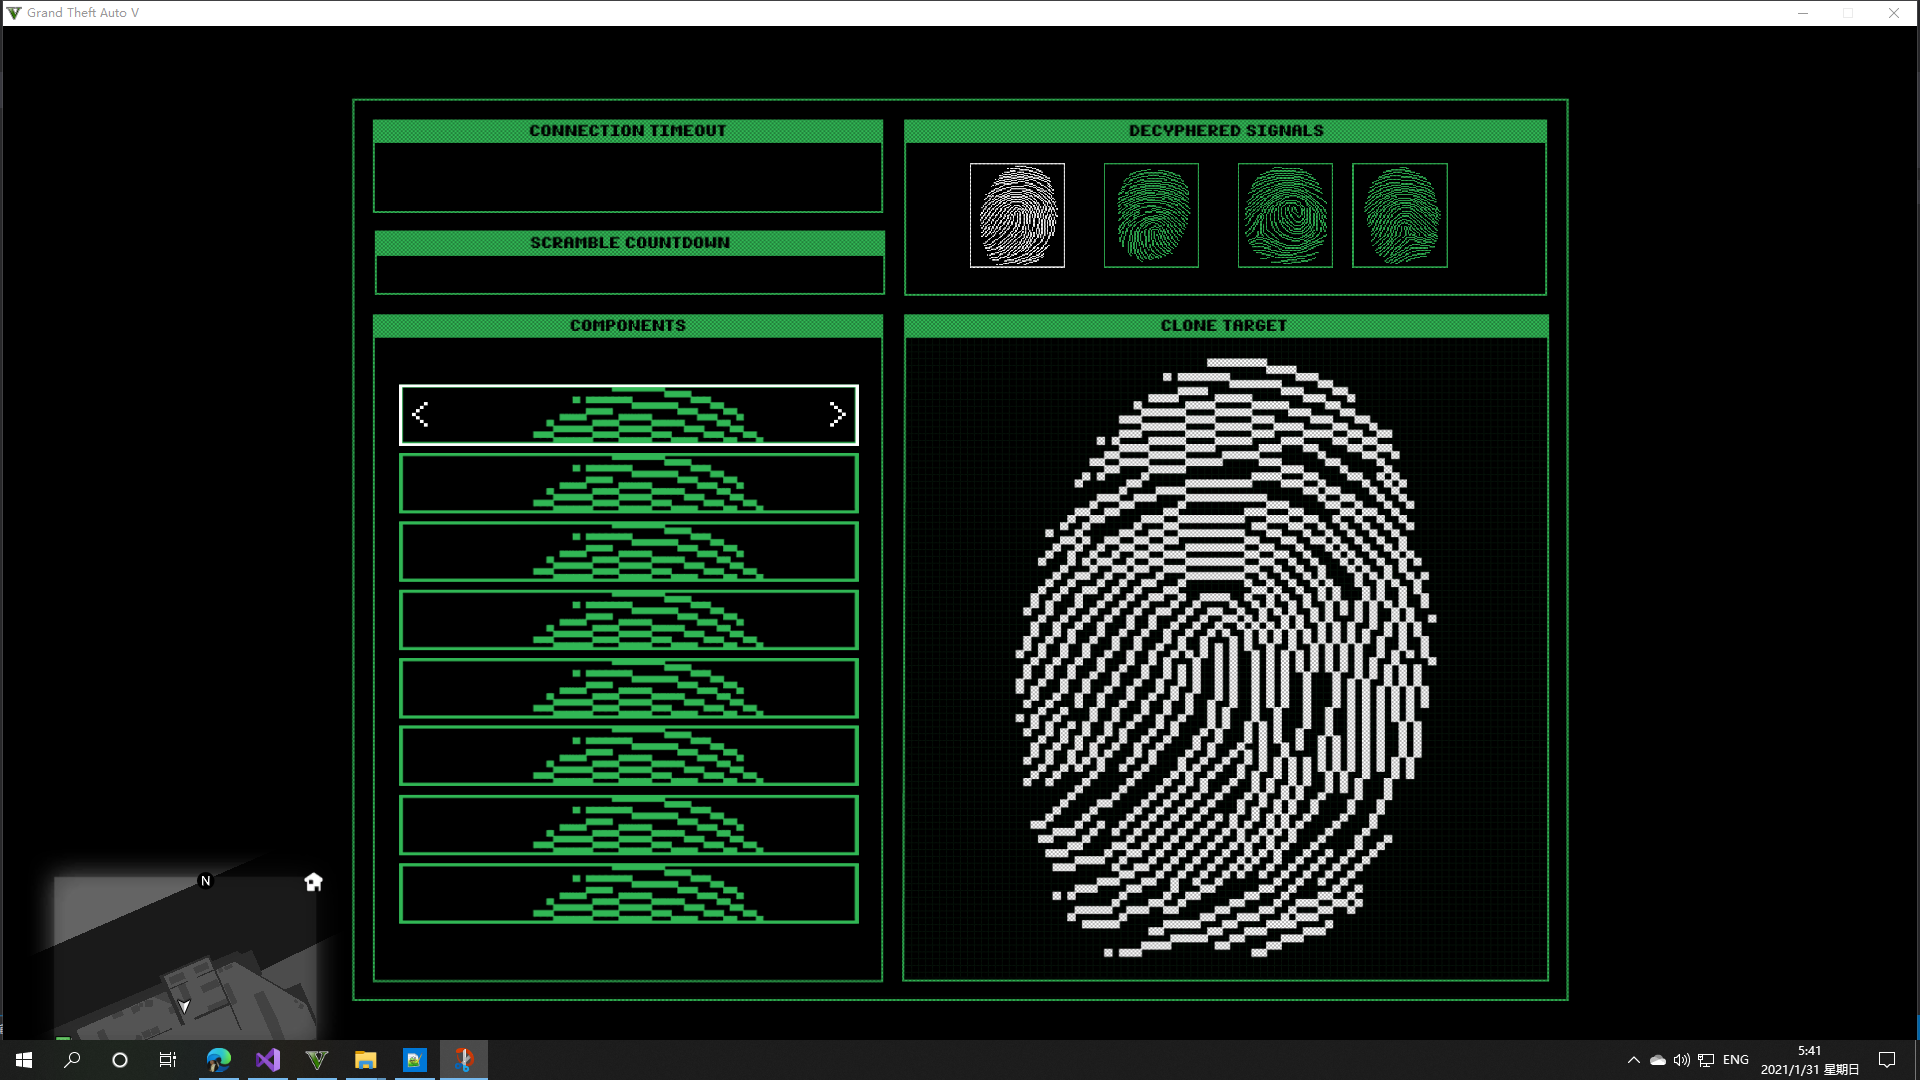Screen dimensions: 1920x1080
Task: Open Visual Studio from the taskbar
Action: (267, 1060)
